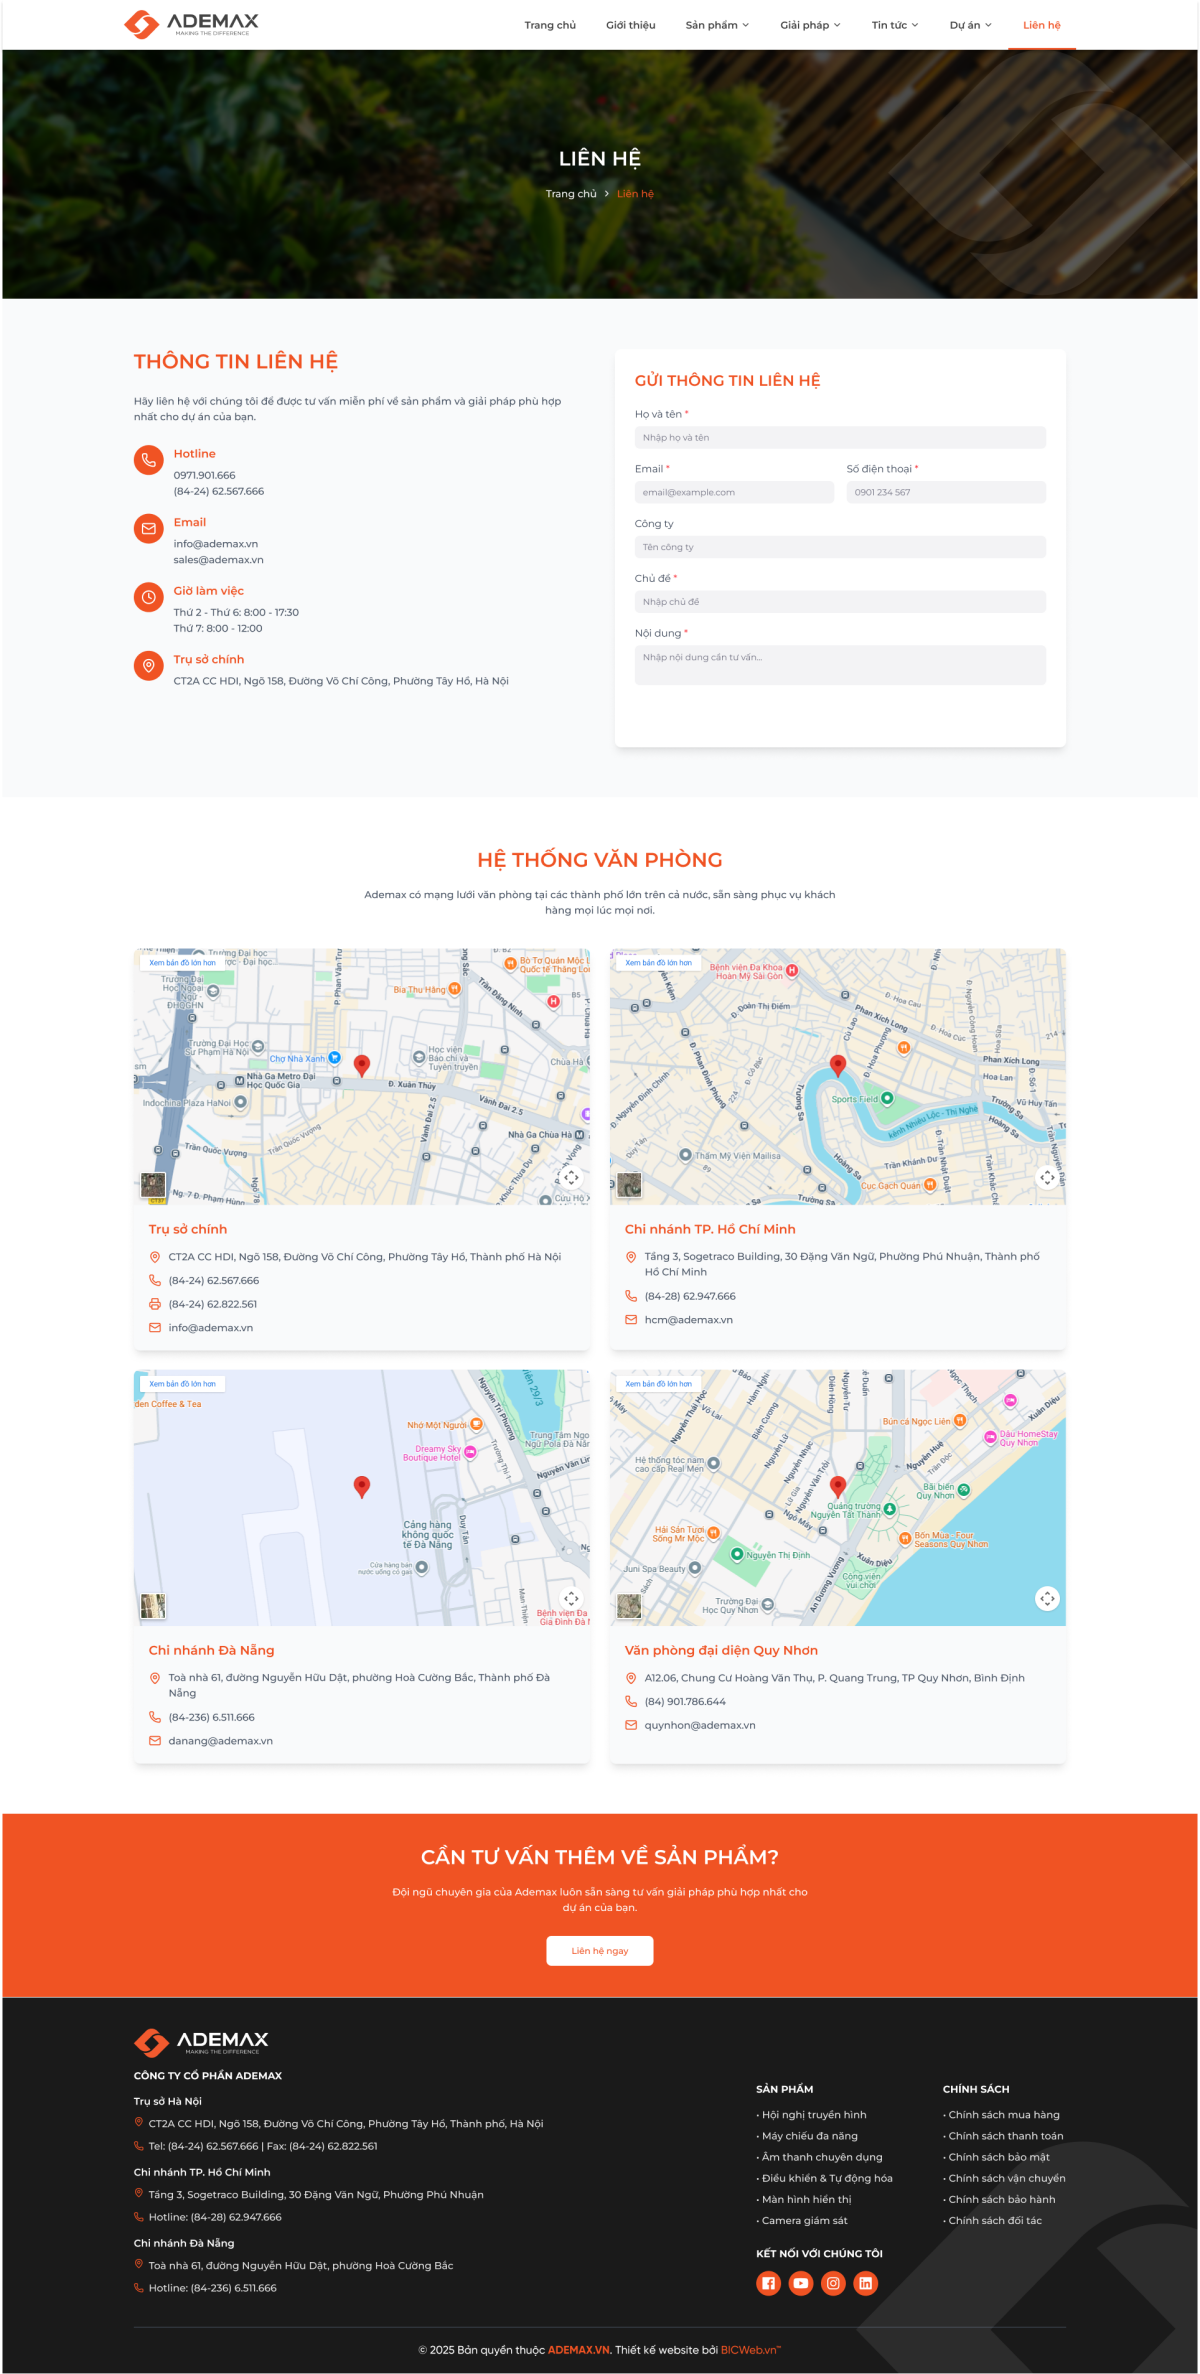Open the Tin tức dropdown menu
The image size is (1200, 2374).
[894, 25]
